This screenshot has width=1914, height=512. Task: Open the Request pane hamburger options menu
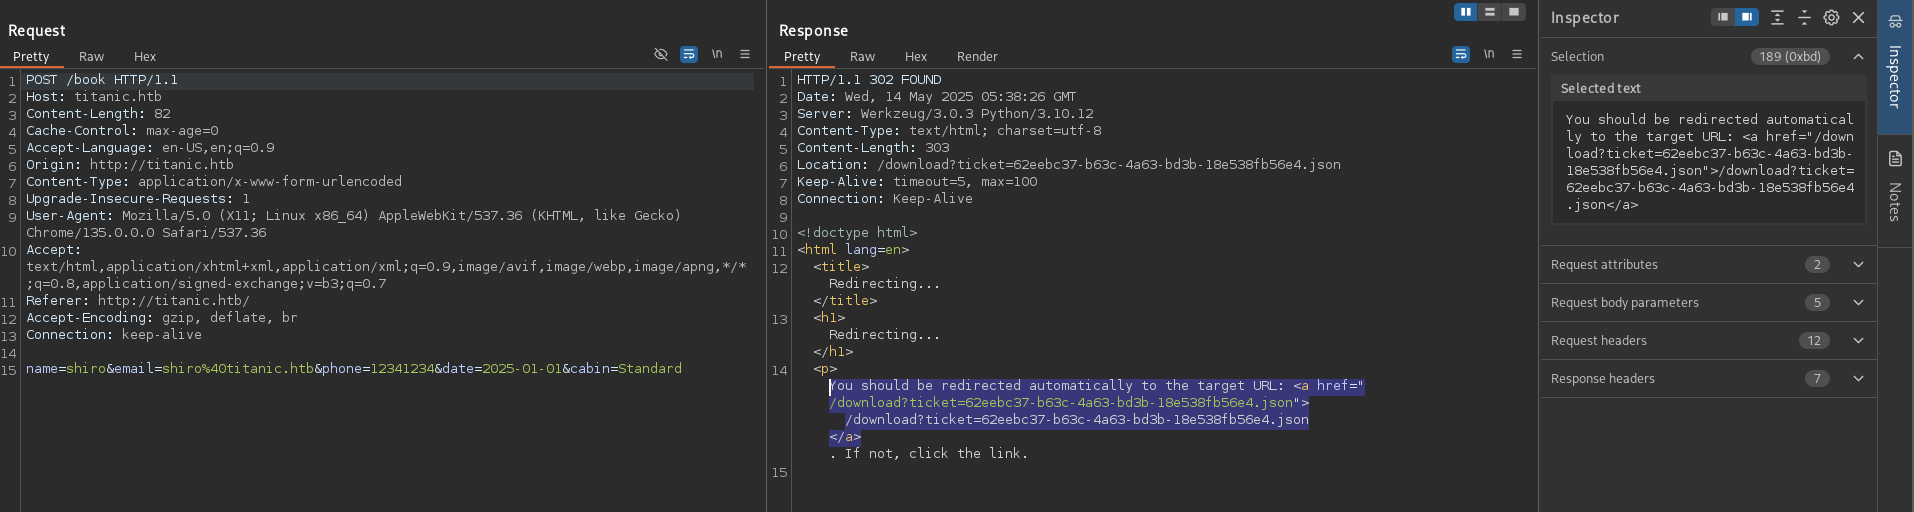click(x=745, y=55)
